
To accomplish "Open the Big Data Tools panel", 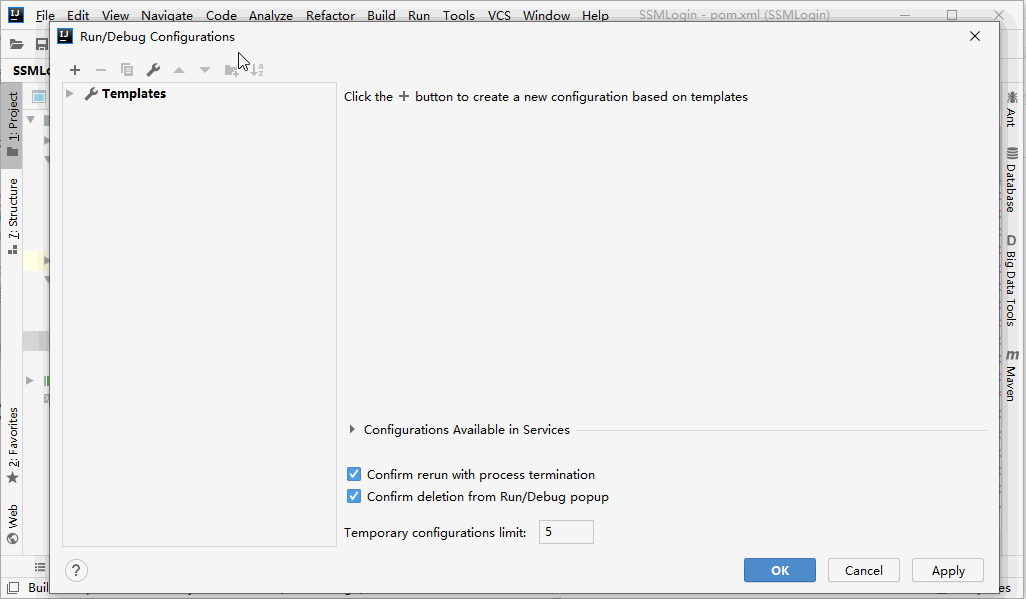I will pos(1012,280).
